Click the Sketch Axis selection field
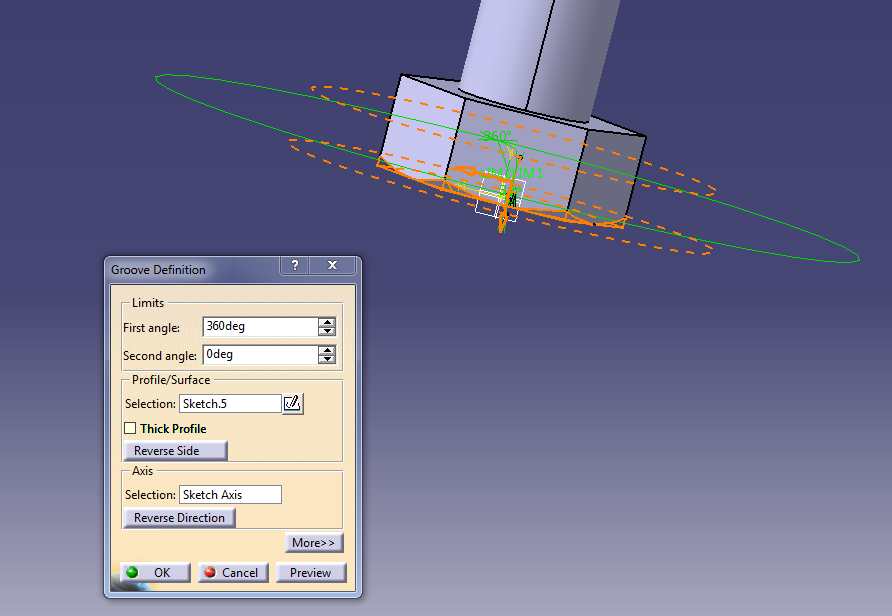The width and height of the screenshot is (892, 616). [229, 494]
